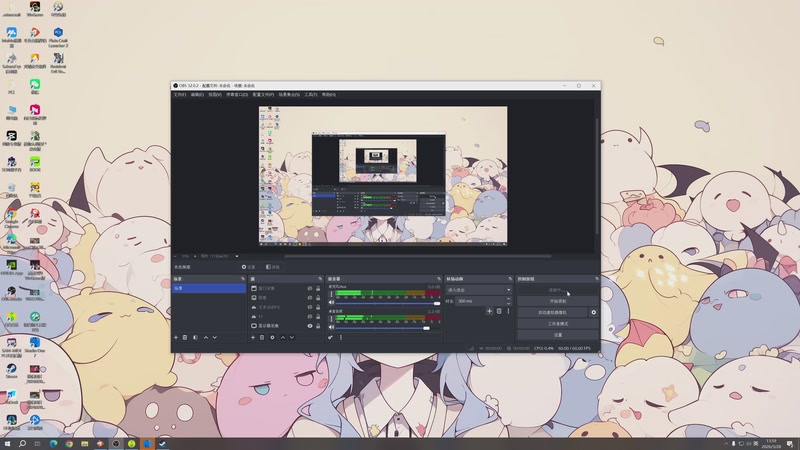Open 设置 button in controls panel
The height and width of the screenshot is (450, 800).
(558, 335)
